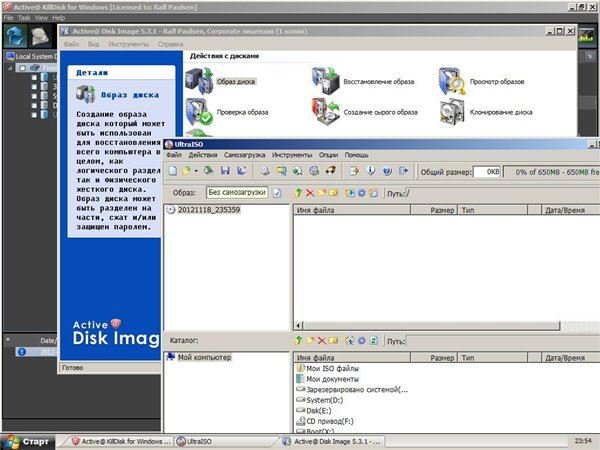Click the blue refresh icon in KillDisk toolbar
600x450 pixels.
point(15,36)
